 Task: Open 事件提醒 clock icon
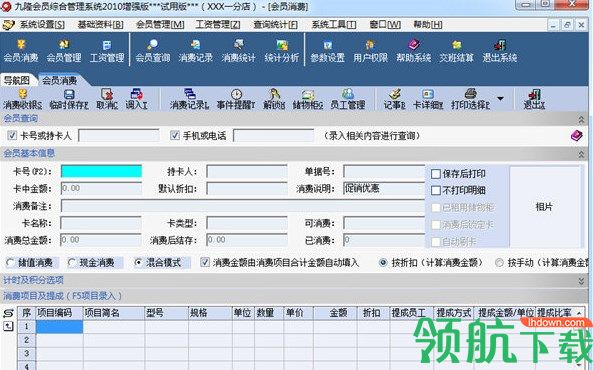coord(236,99)
